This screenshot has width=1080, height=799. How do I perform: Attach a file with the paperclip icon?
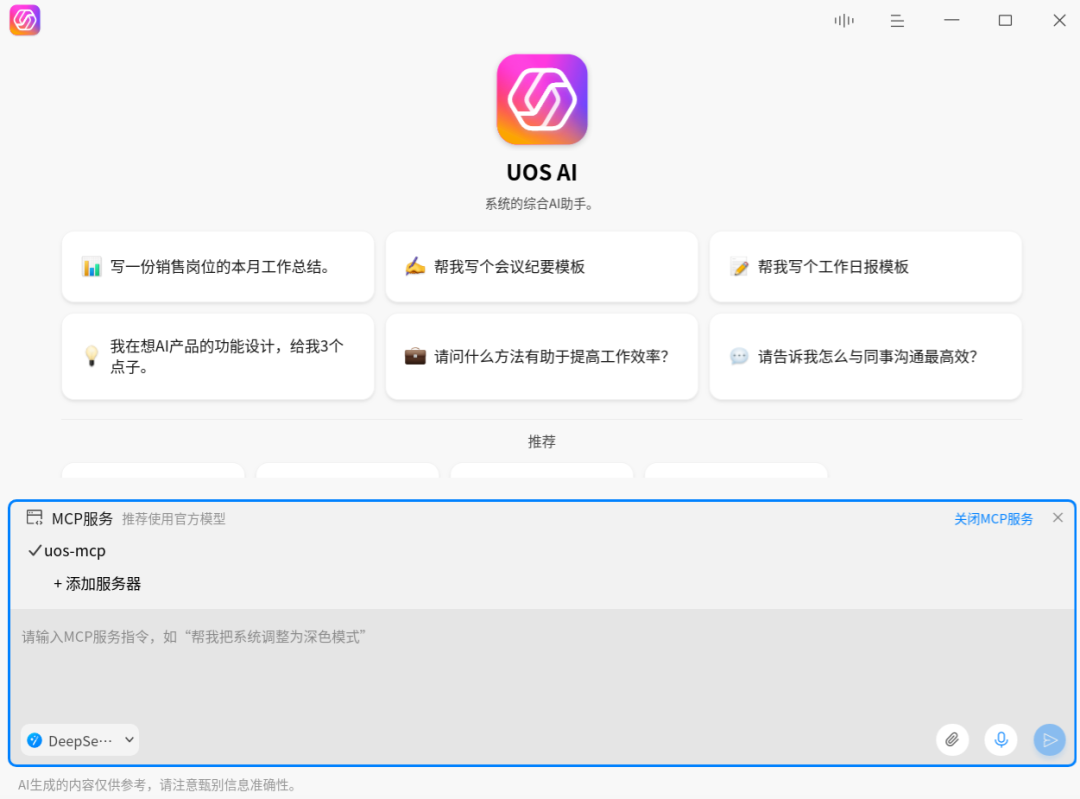tap(953, 740)
